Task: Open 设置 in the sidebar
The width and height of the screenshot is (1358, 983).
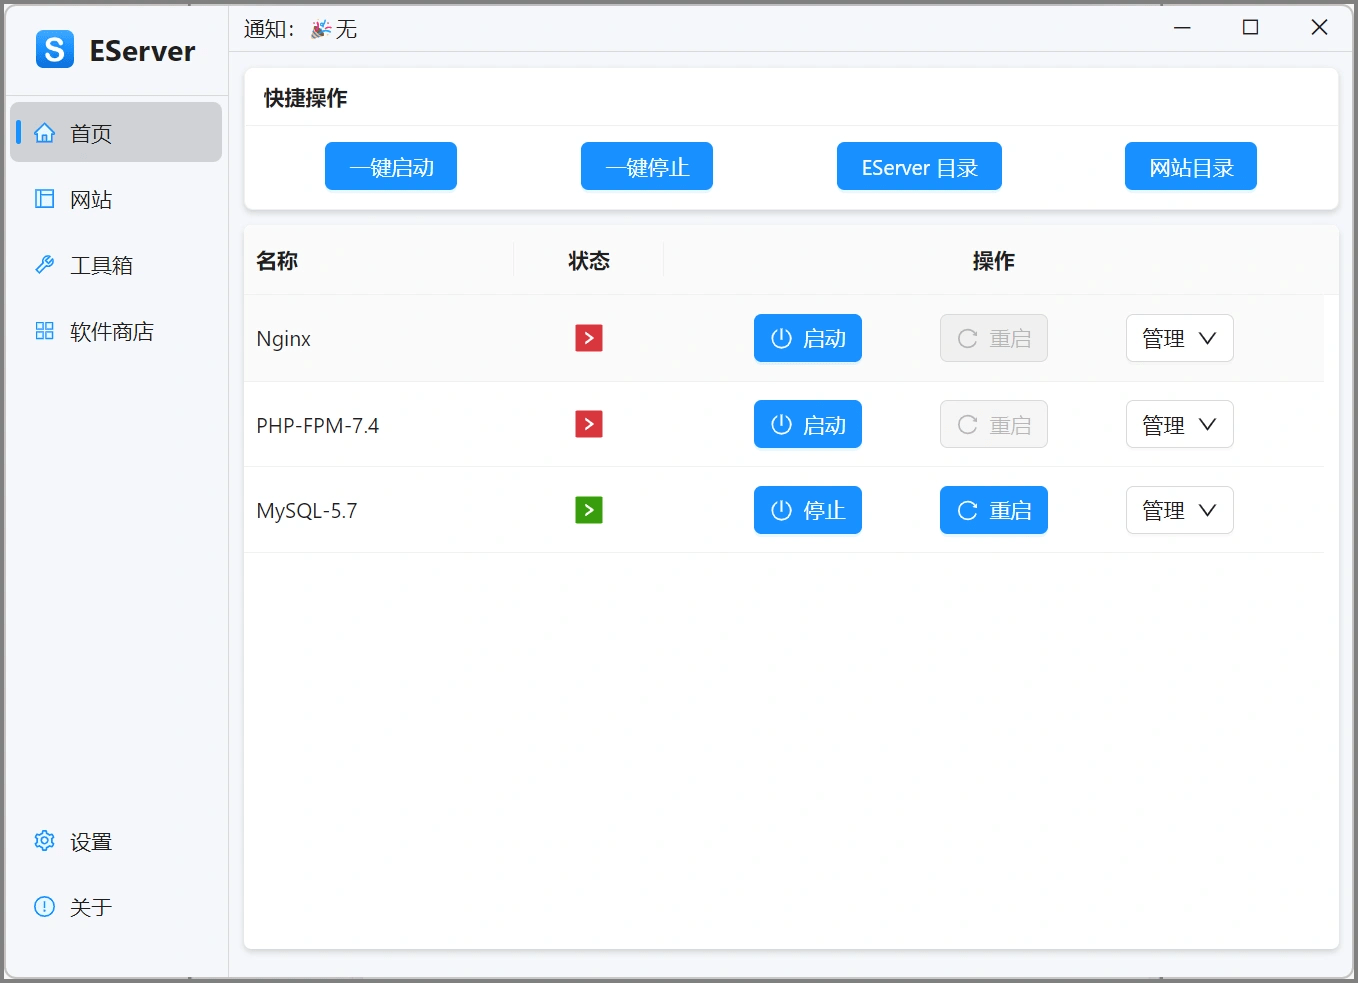Action: click(116, 841)
